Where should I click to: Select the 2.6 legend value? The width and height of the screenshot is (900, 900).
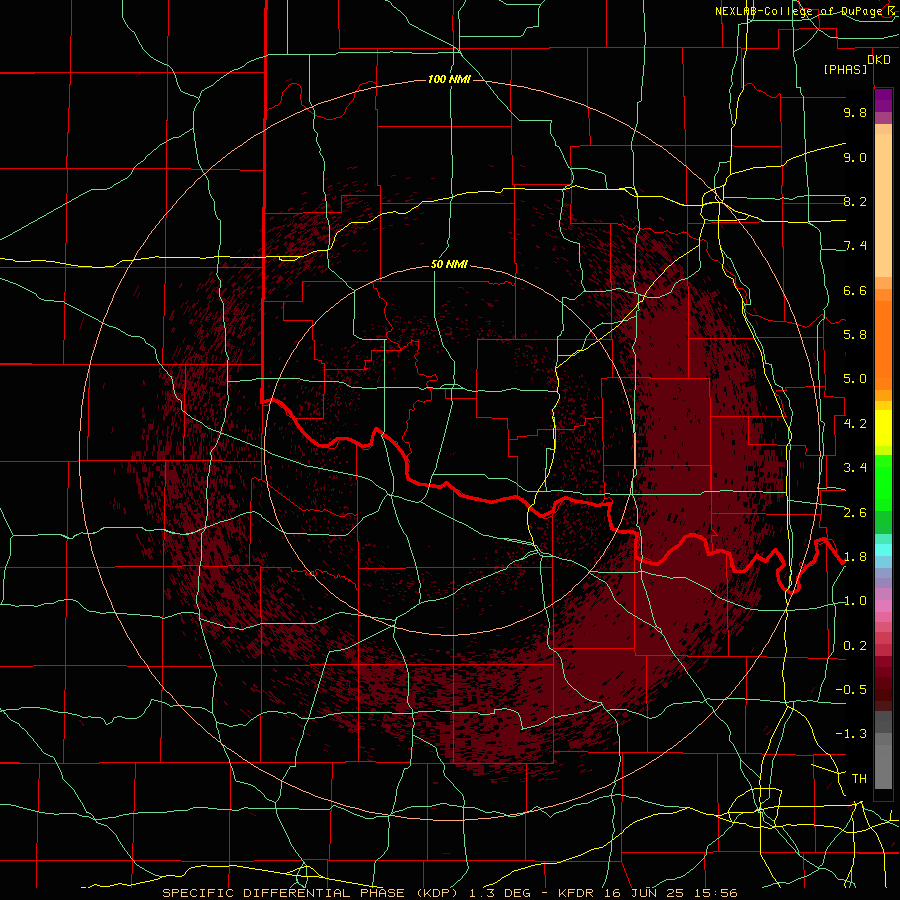855,513
